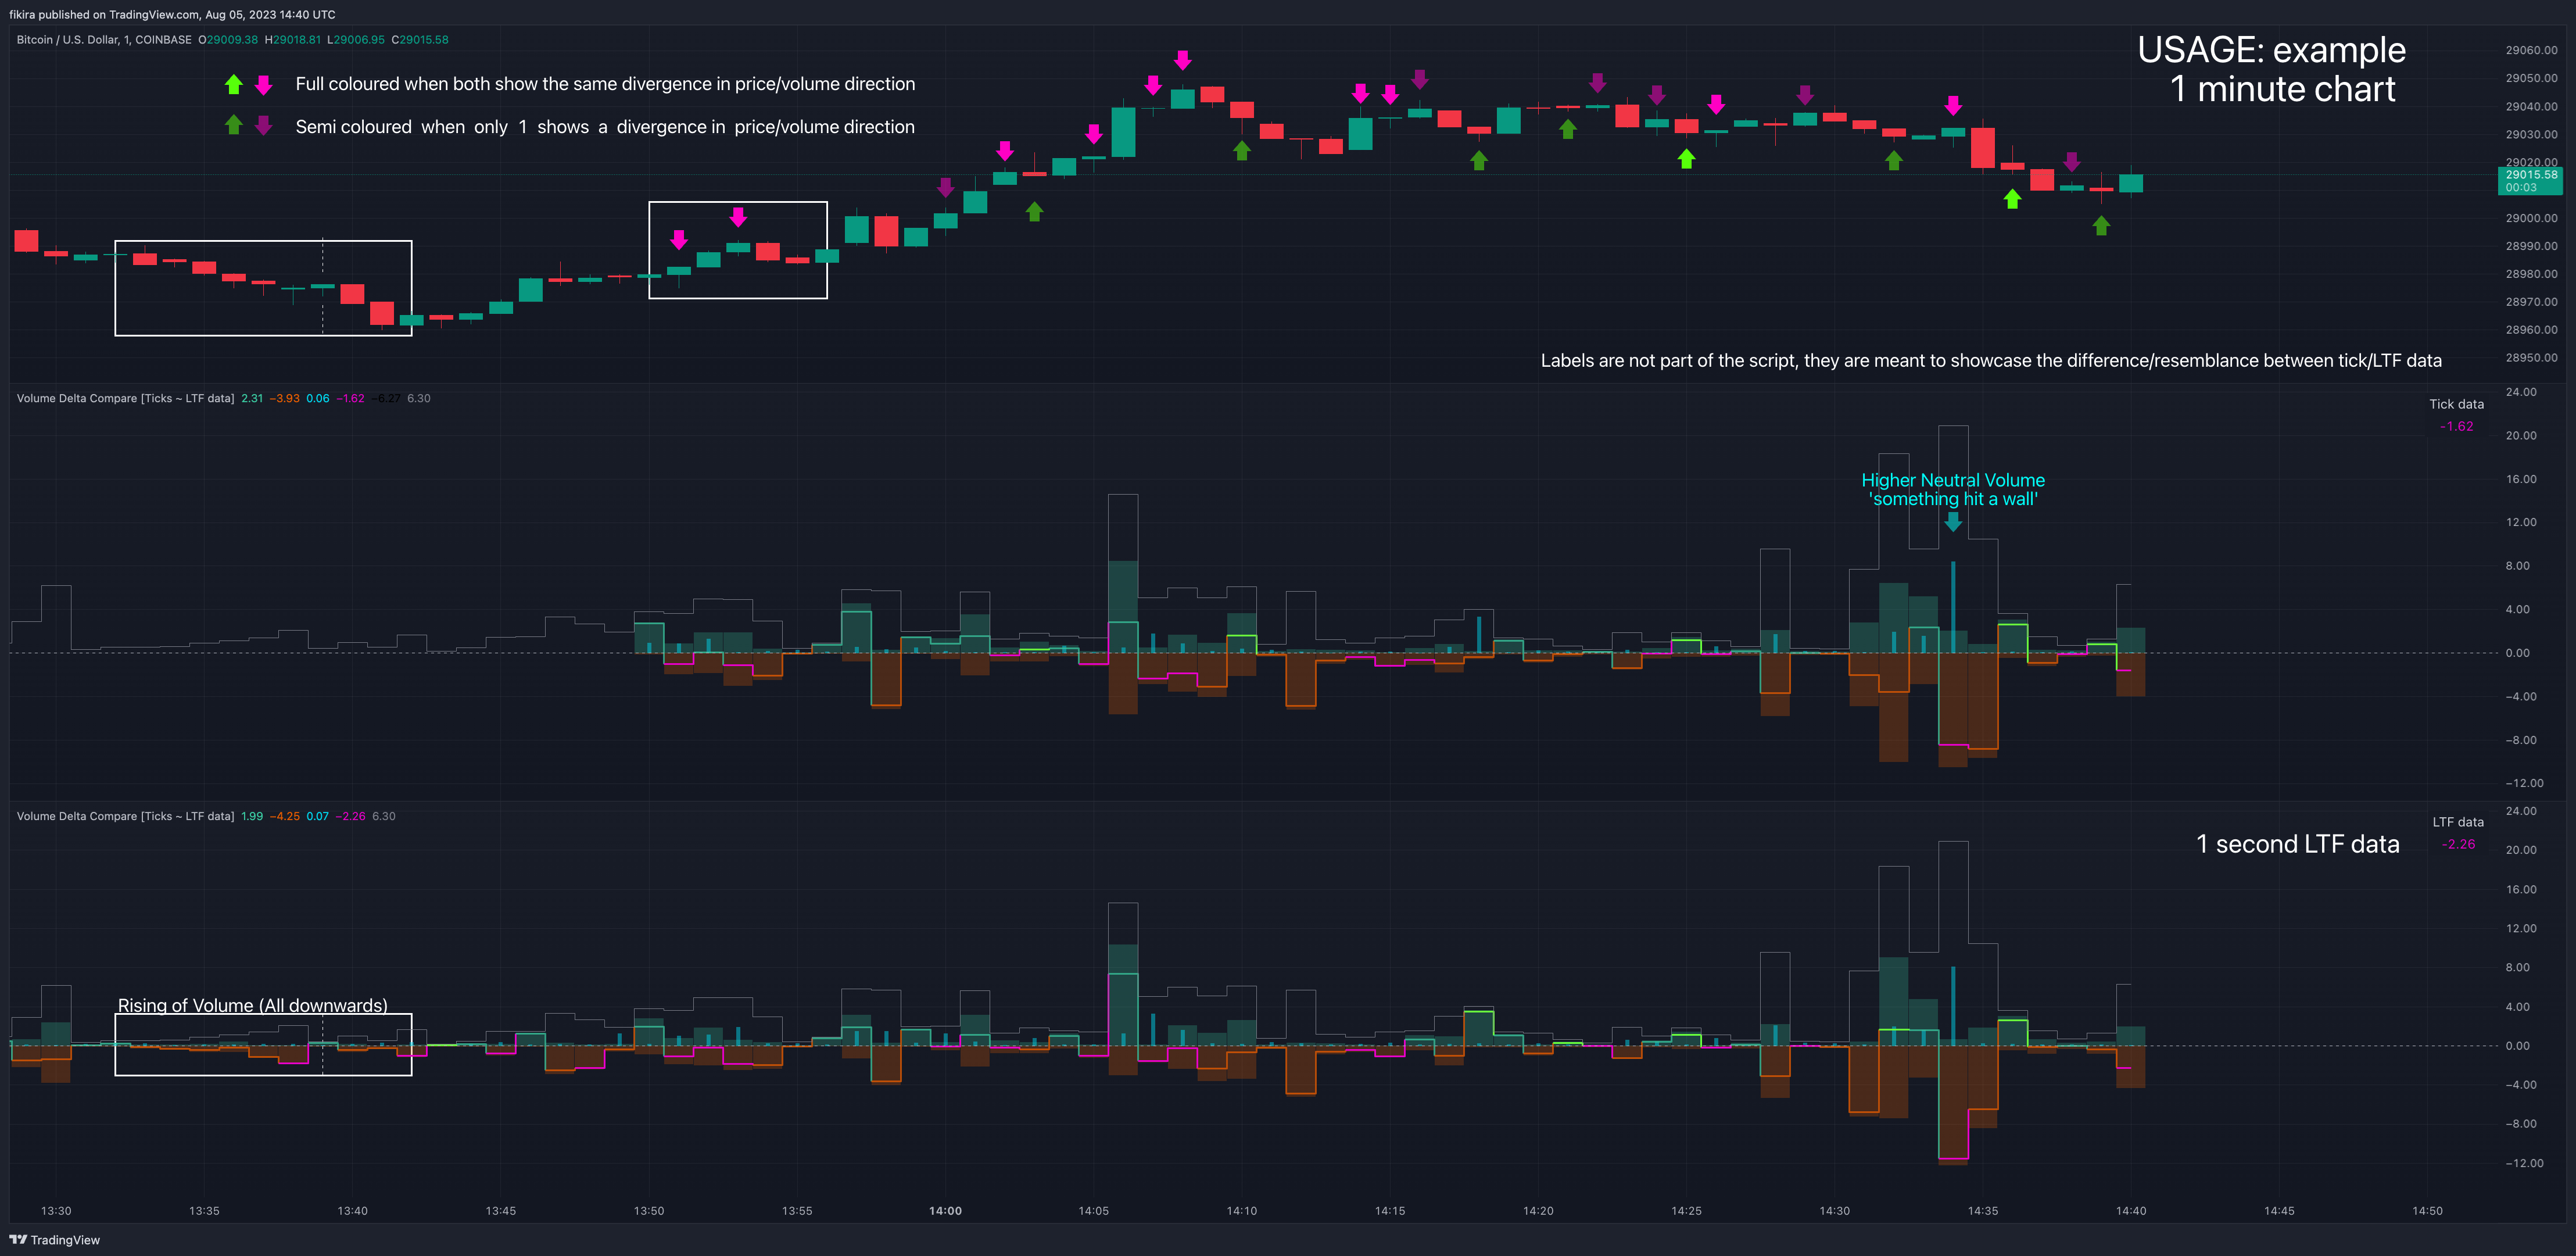Click the open value O29009.38

click(x=228, y=40)
